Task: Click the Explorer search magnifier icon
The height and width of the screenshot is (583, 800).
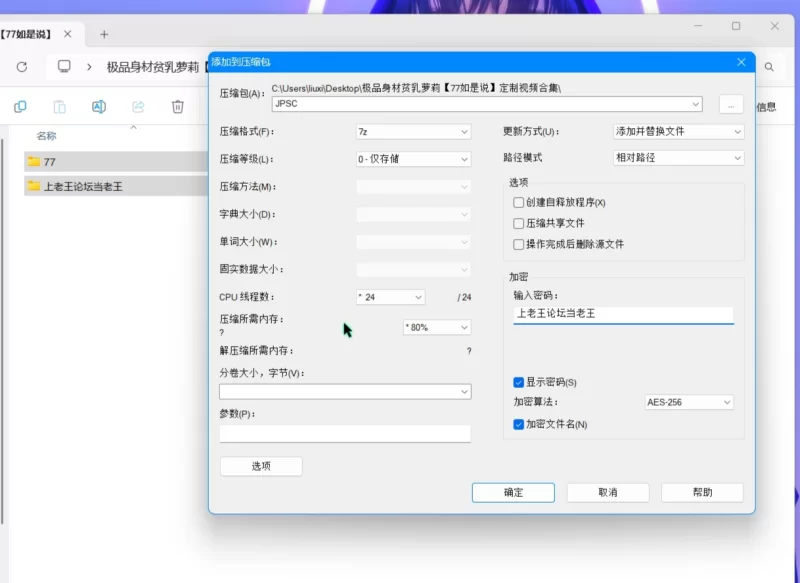Action: [x=769, y=67]
